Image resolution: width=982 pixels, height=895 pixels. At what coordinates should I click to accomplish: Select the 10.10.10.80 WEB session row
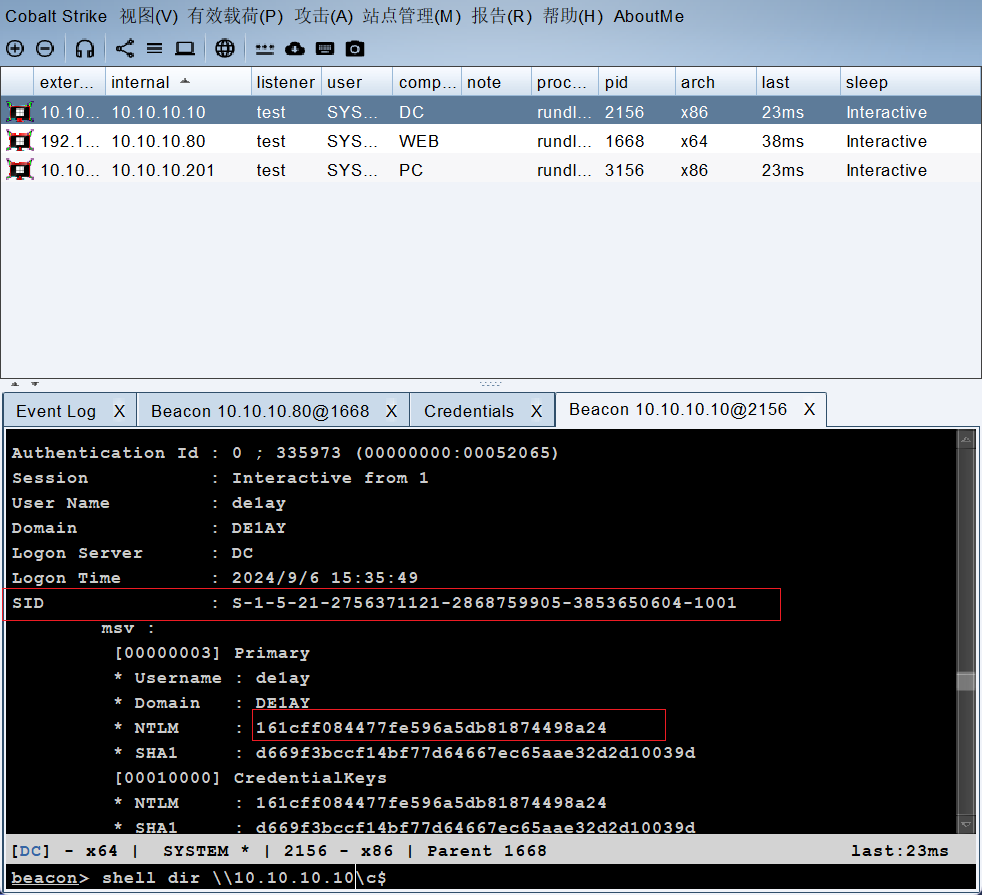pos(490,141)
